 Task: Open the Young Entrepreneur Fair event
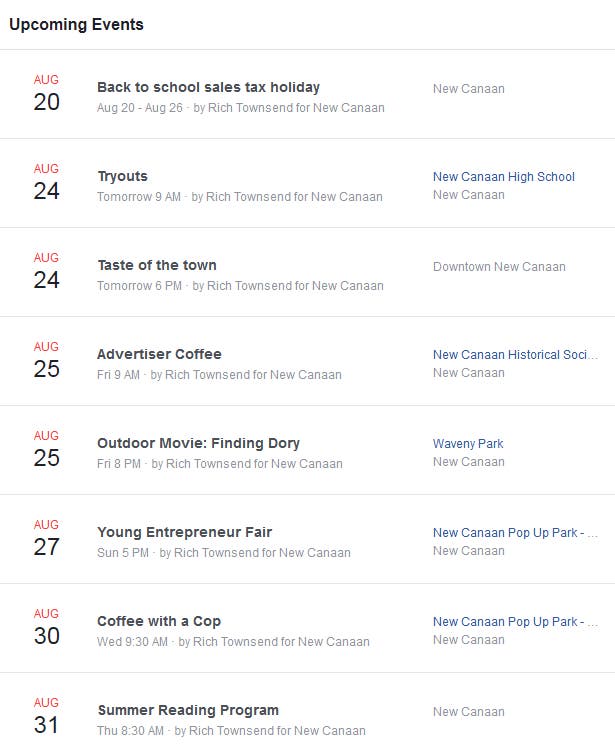[184, 532]
